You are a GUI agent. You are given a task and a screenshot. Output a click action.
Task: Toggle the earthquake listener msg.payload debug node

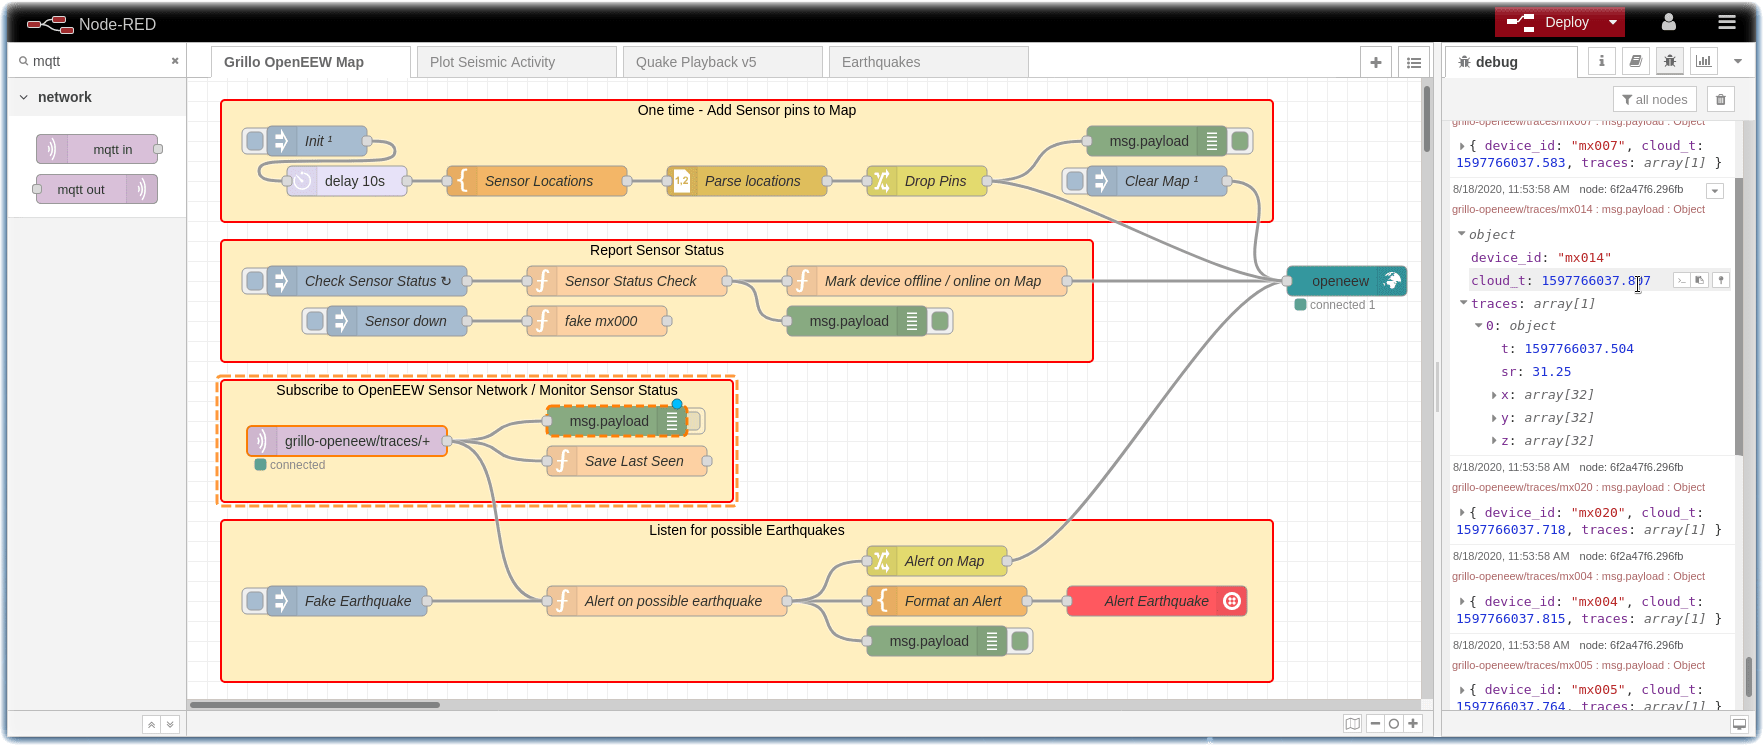(x=1020, y=641)
